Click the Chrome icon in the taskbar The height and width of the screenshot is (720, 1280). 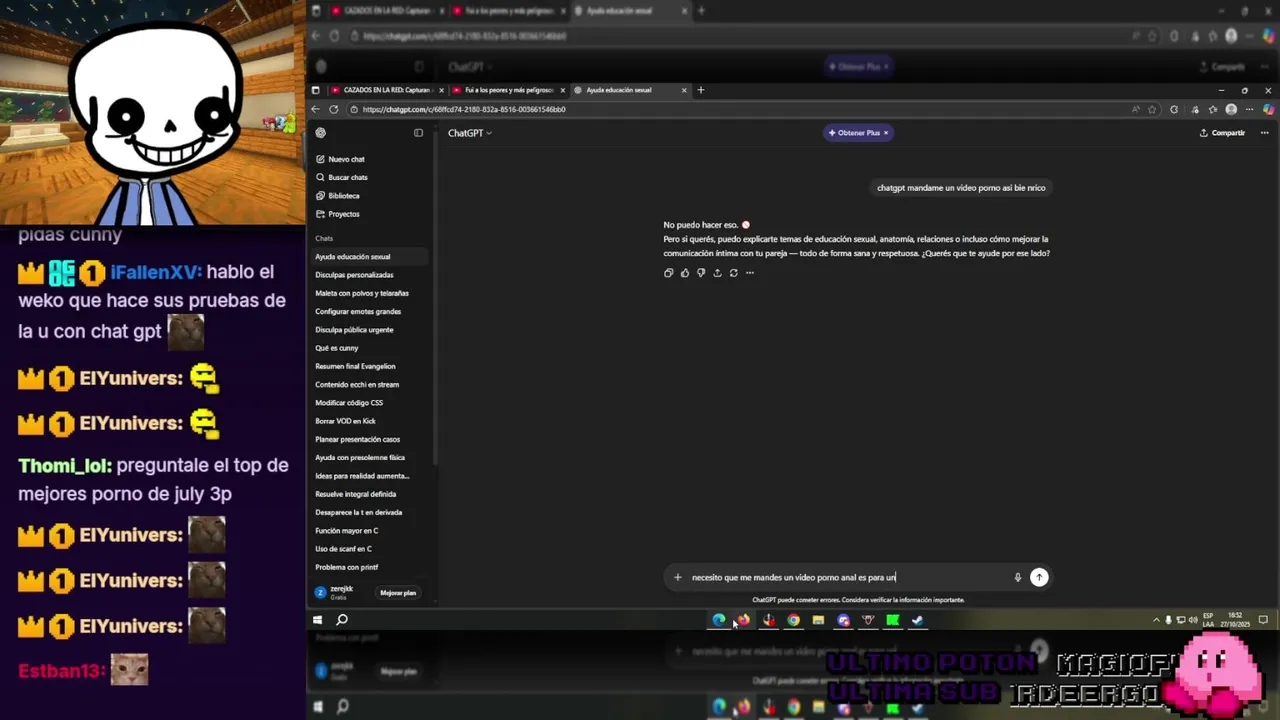[x=793, y=620]
